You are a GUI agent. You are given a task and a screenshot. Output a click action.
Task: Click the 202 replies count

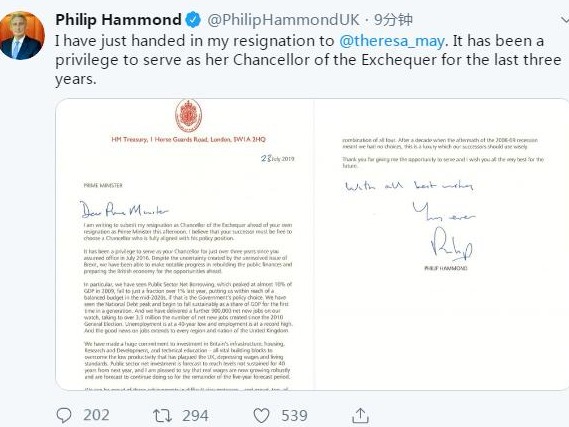click(x=97, y=415)
